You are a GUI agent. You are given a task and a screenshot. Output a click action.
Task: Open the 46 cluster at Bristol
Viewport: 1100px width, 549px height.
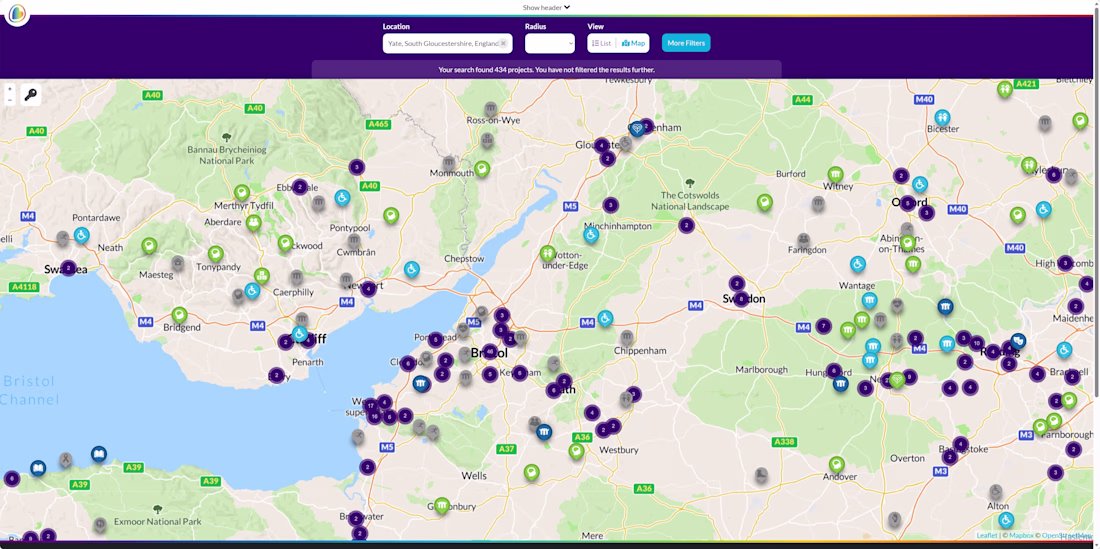pos(490,351)
